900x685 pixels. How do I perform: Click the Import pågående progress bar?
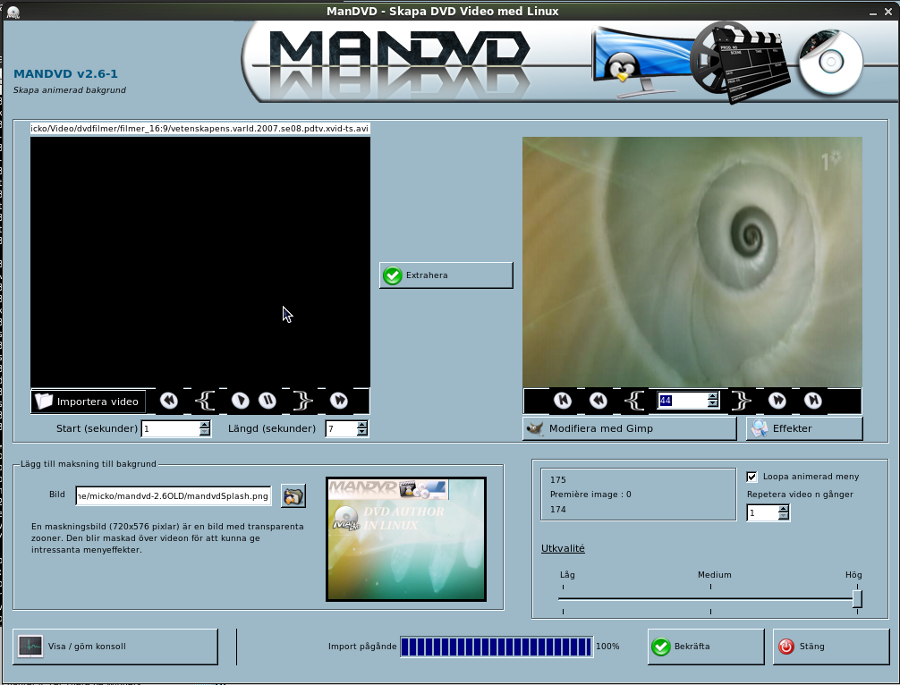coord(496,647)
